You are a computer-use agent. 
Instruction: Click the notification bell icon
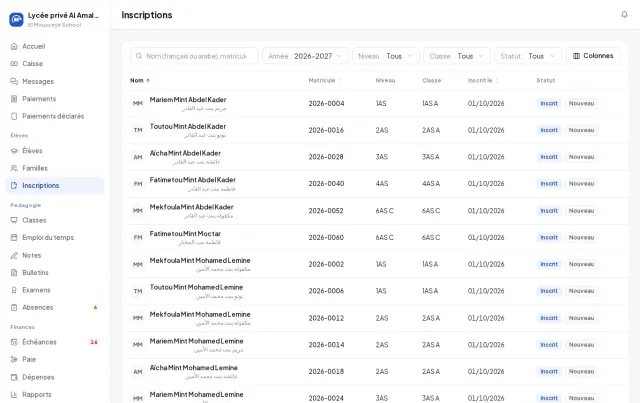(x=624, y=15)
